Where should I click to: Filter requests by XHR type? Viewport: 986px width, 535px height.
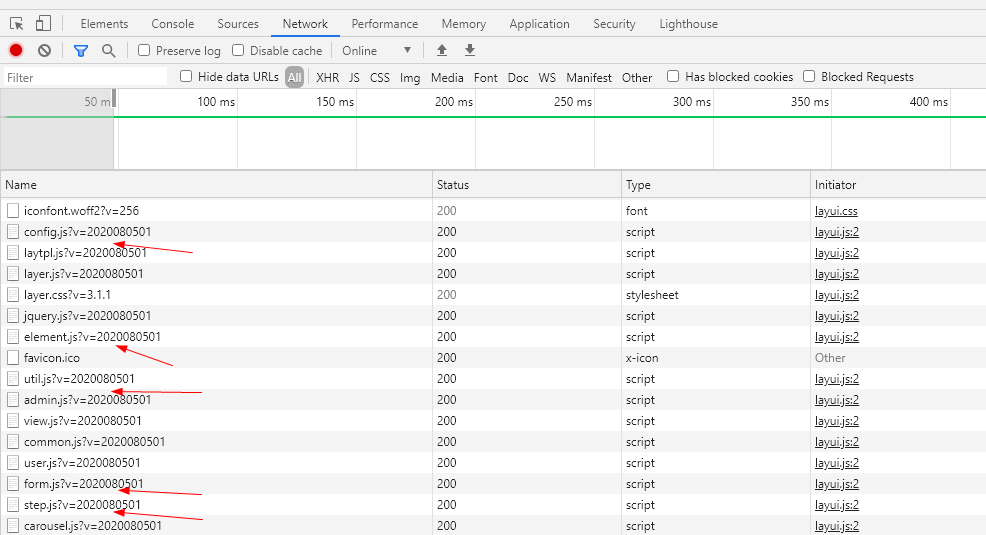[327, 77]
